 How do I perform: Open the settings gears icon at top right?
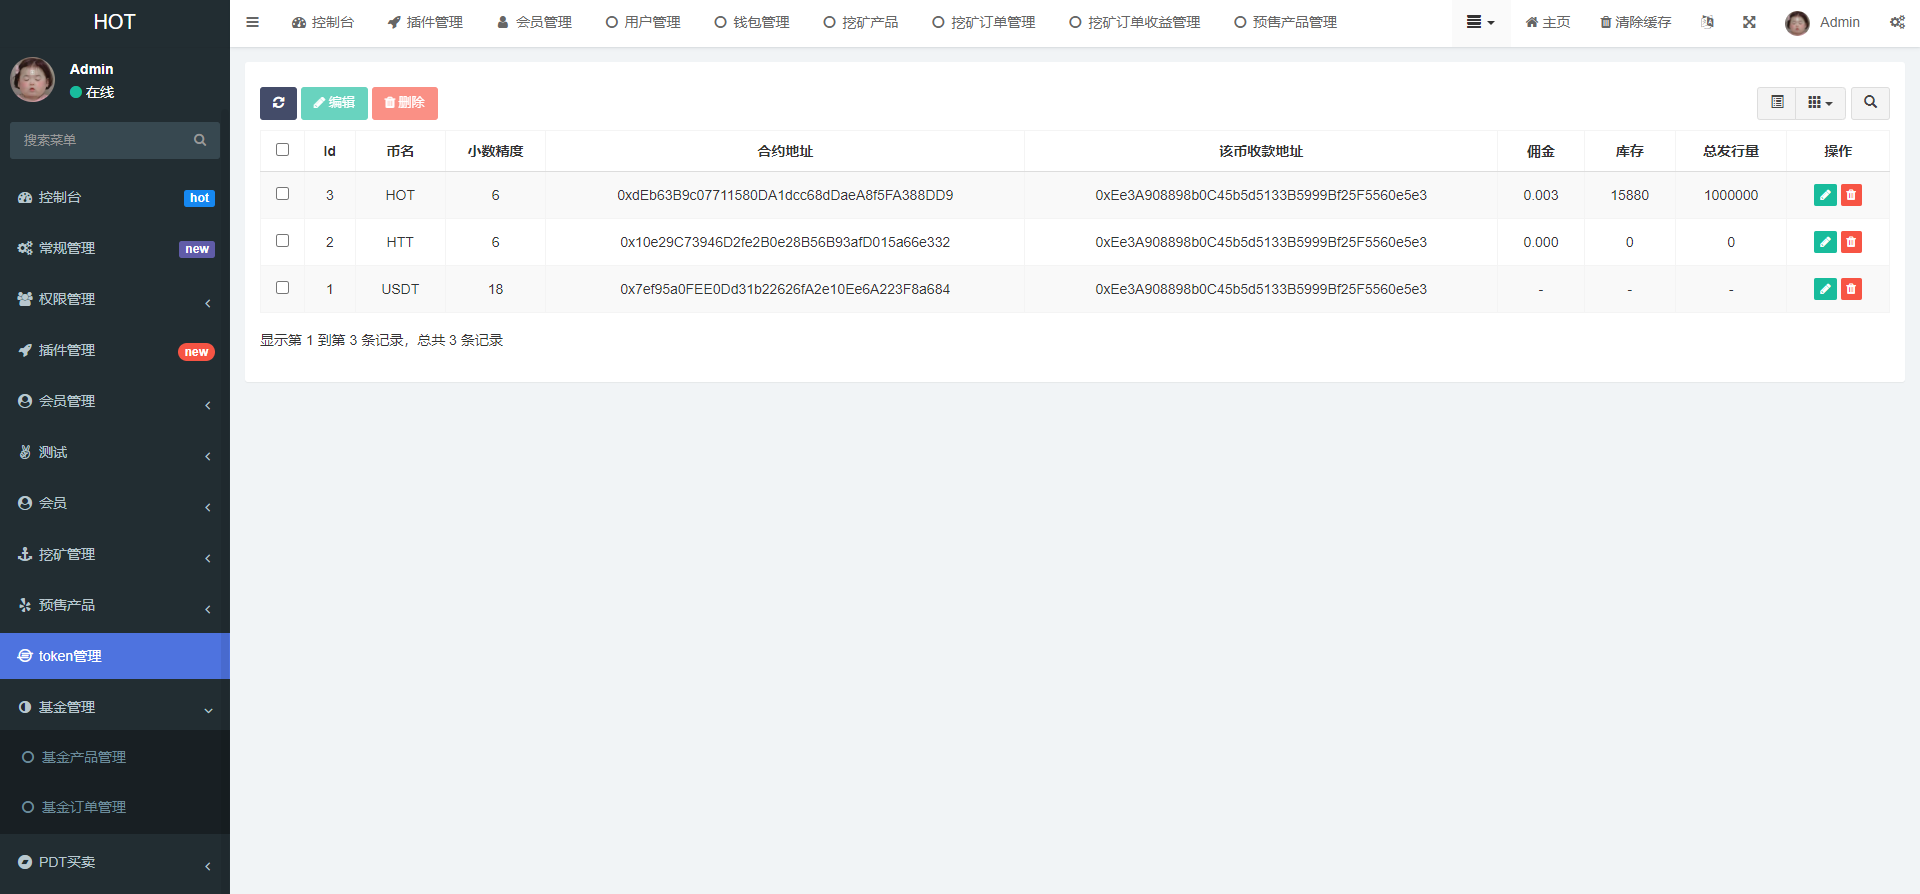pos(1897,22)
